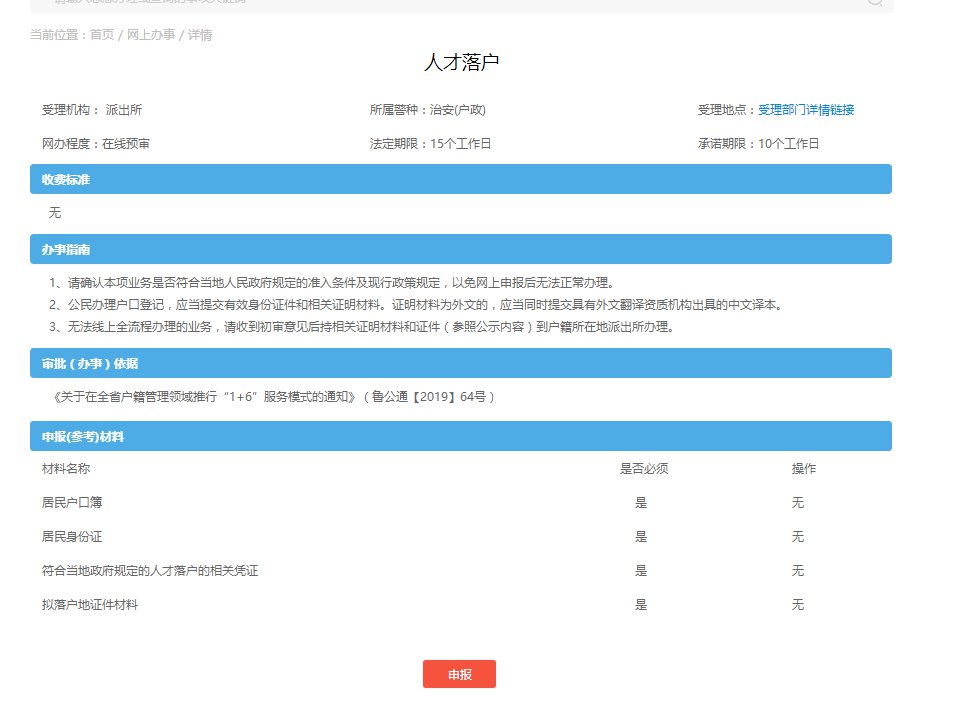Click the 材料名称 column header
Image resolution: width=953 pixels, height=707 pixels.
tap(66, 469)
